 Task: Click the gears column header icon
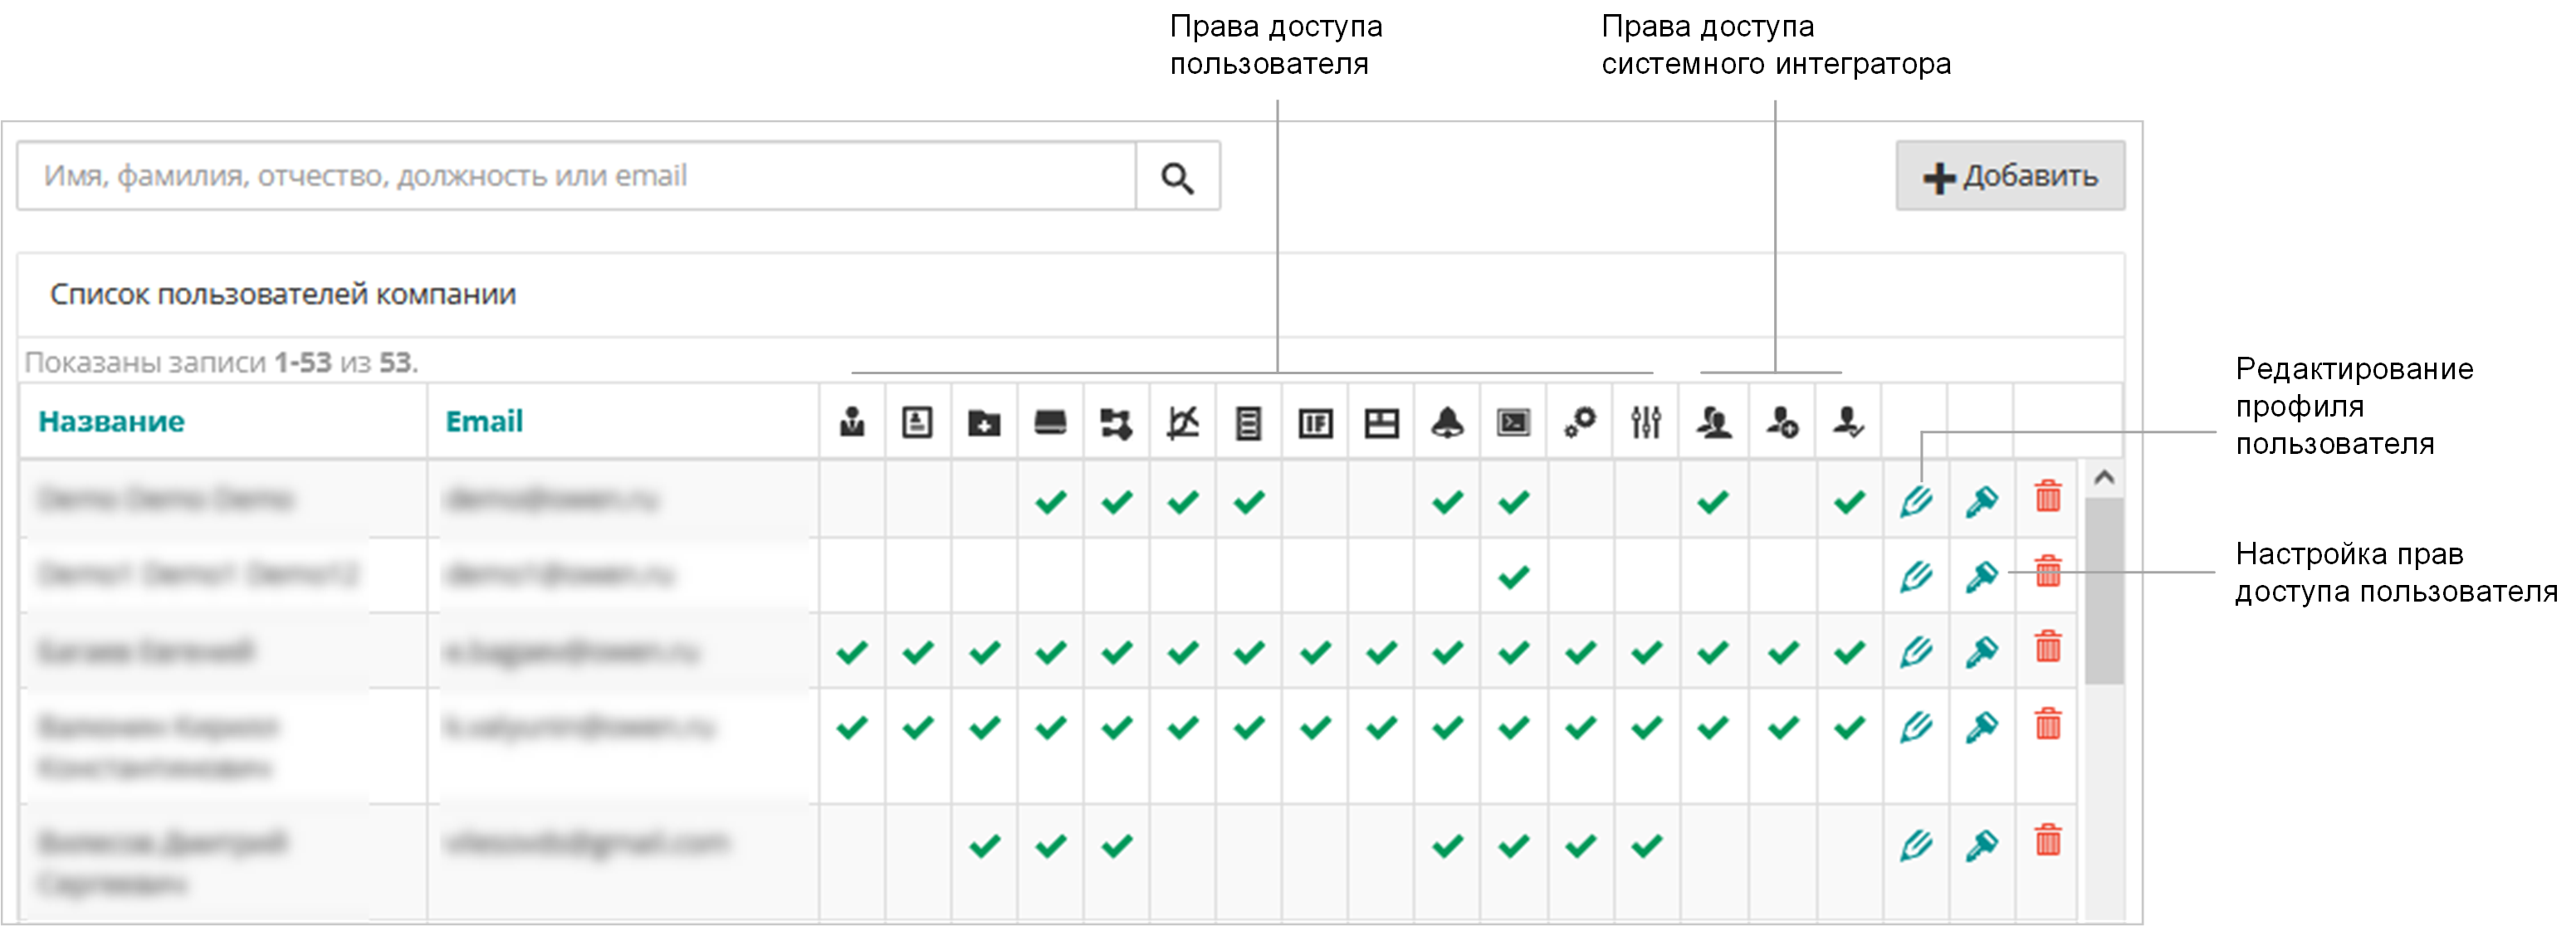(1580, 423)
